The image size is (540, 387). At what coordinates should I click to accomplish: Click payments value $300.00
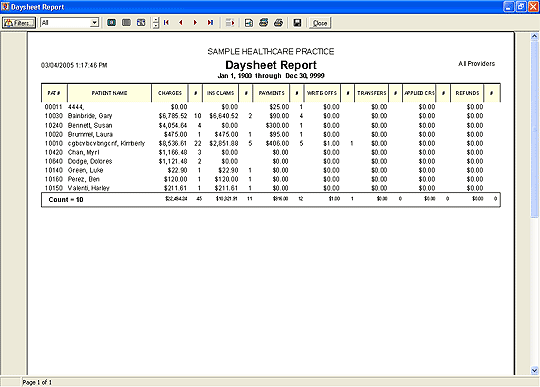[277, 125]
